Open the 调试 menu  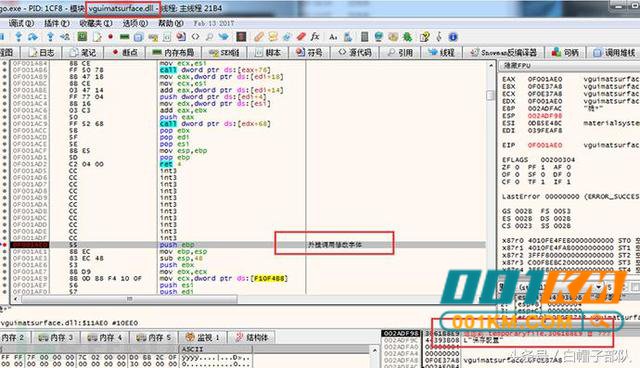click(21, 23)
